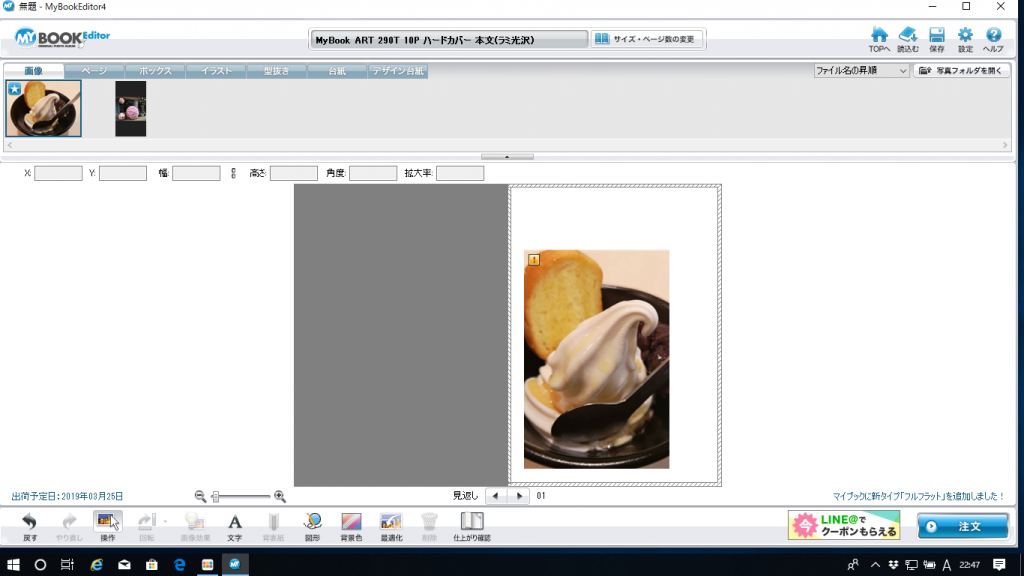
Task: Click the 背景色 (background color) icon
Action: pyautogui.click(x=350, y=522)
